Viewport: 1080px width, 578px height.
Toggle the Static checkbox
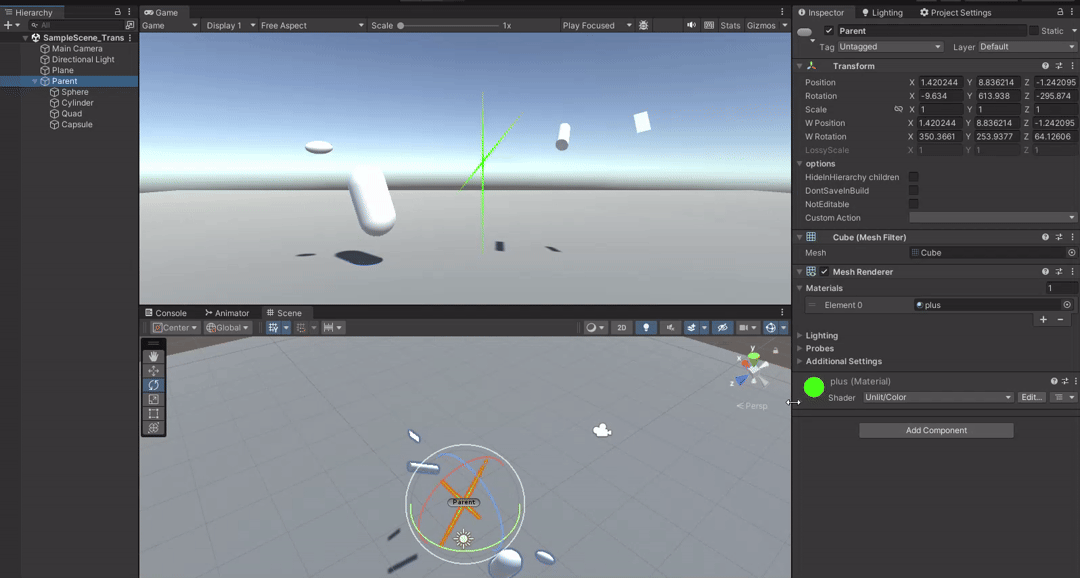click(x=1033, y=31)
